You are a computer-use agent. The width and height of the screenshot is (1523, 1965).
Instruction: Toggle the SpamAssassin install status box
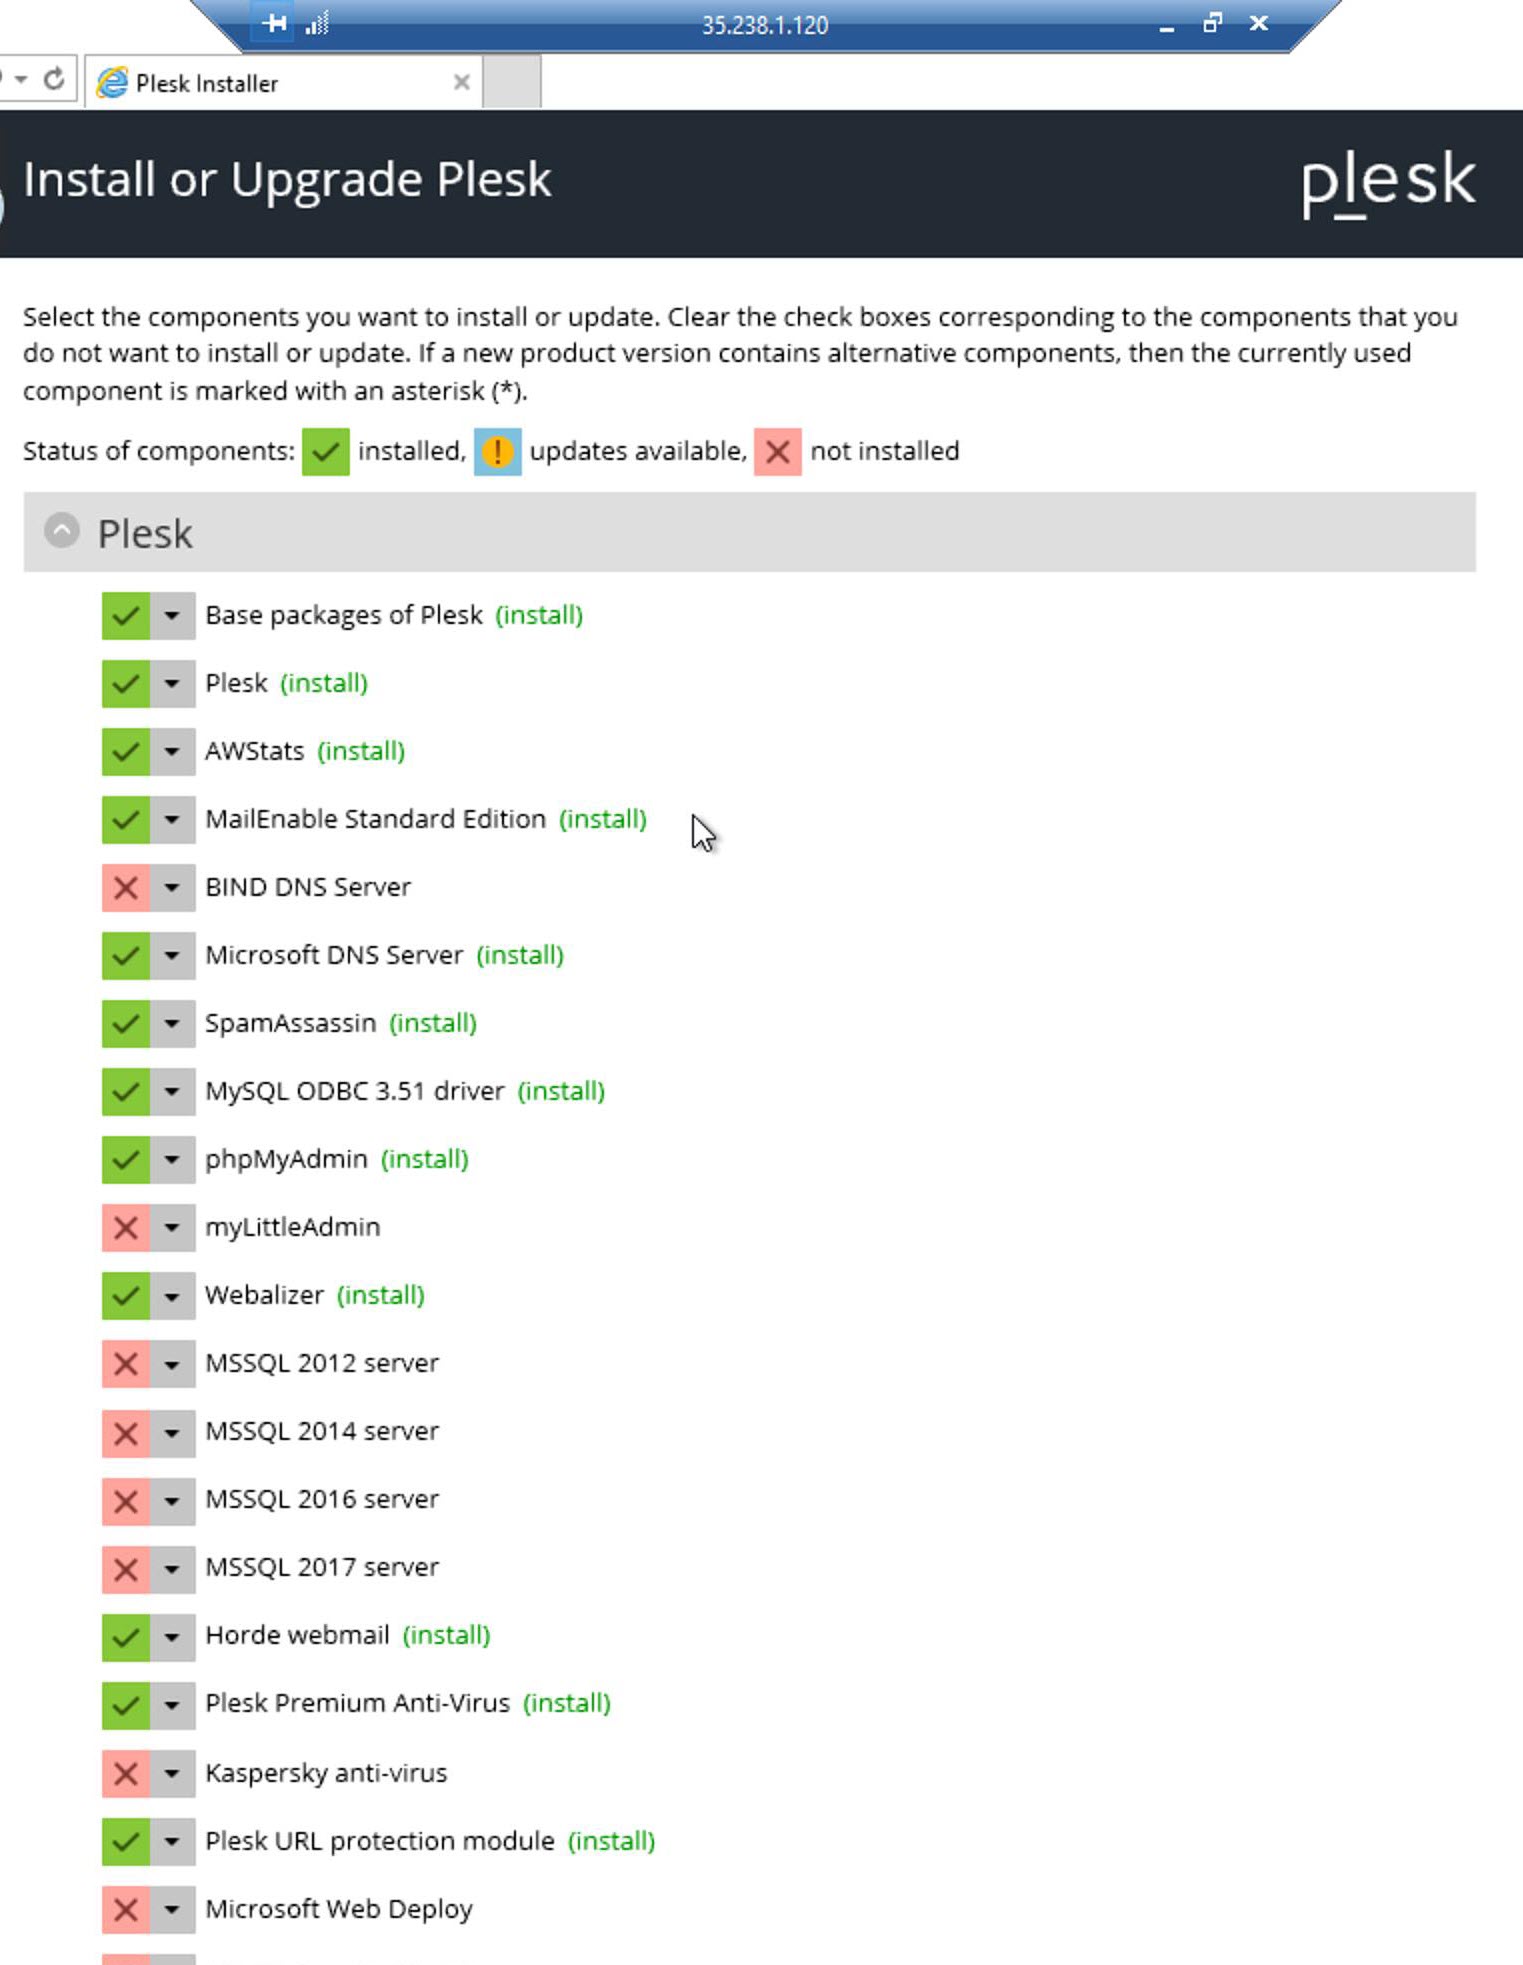[x=126, y=1023]
